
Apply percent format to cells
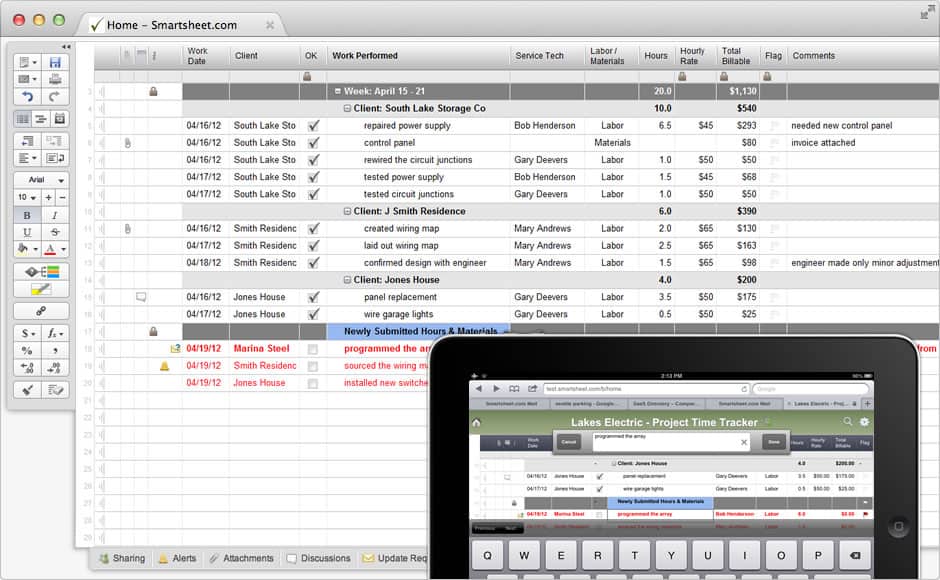tap(27, 351)
